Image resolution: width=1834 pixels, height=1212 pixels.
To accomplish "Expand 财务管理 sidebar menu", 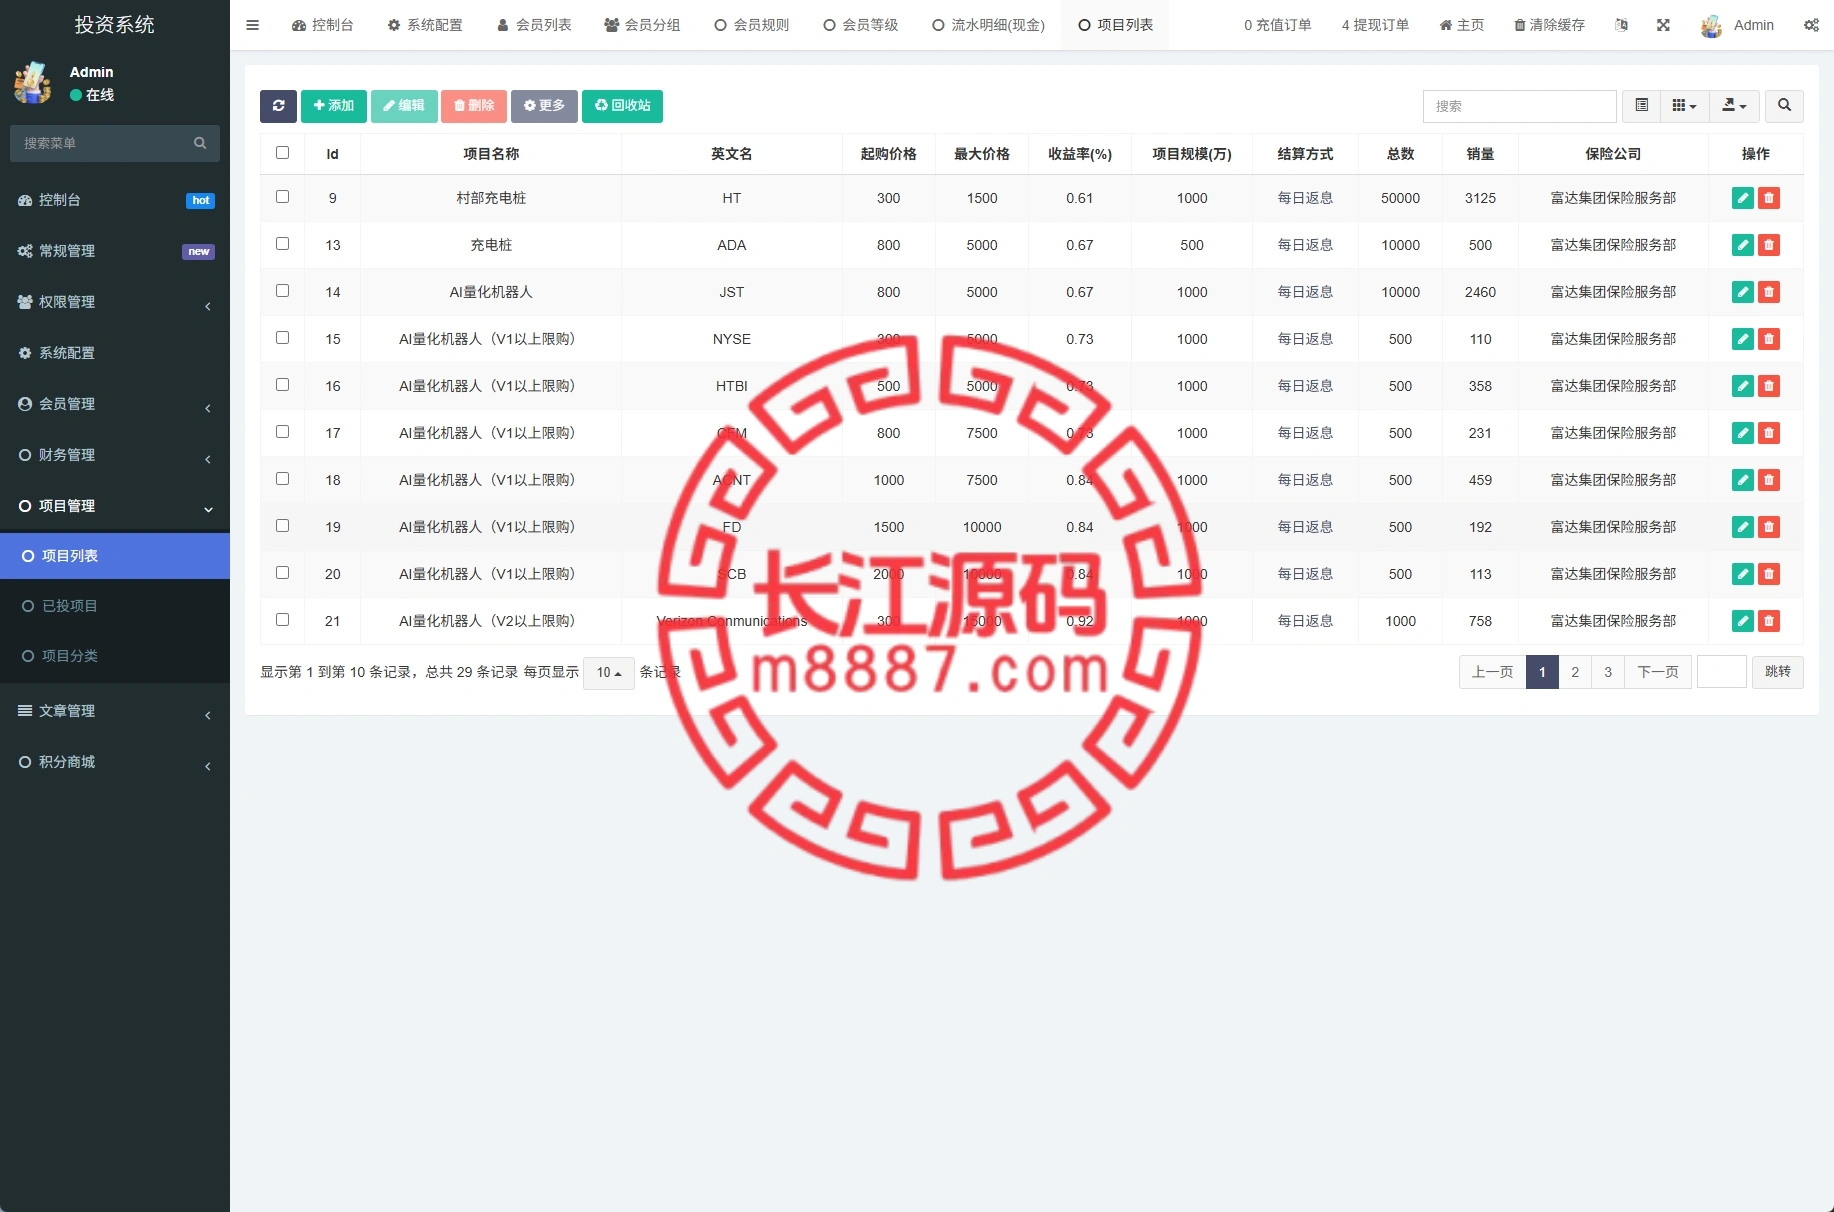I will tap(115, 455).
